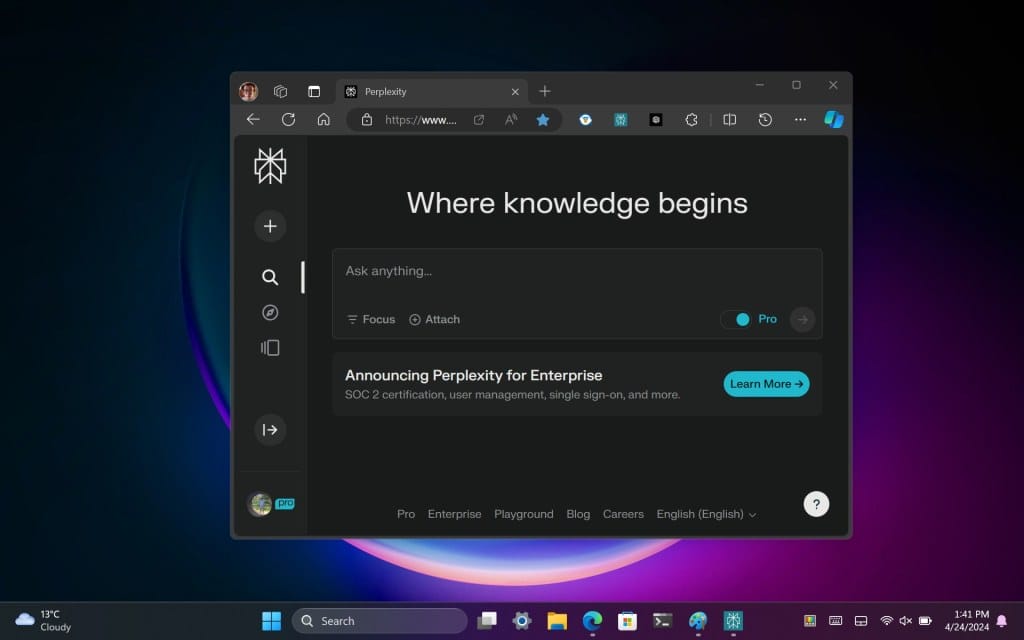Toggle split screen in Edge toolbar
The height and width of the screenshot is (640, 1024).
[730, 119]
